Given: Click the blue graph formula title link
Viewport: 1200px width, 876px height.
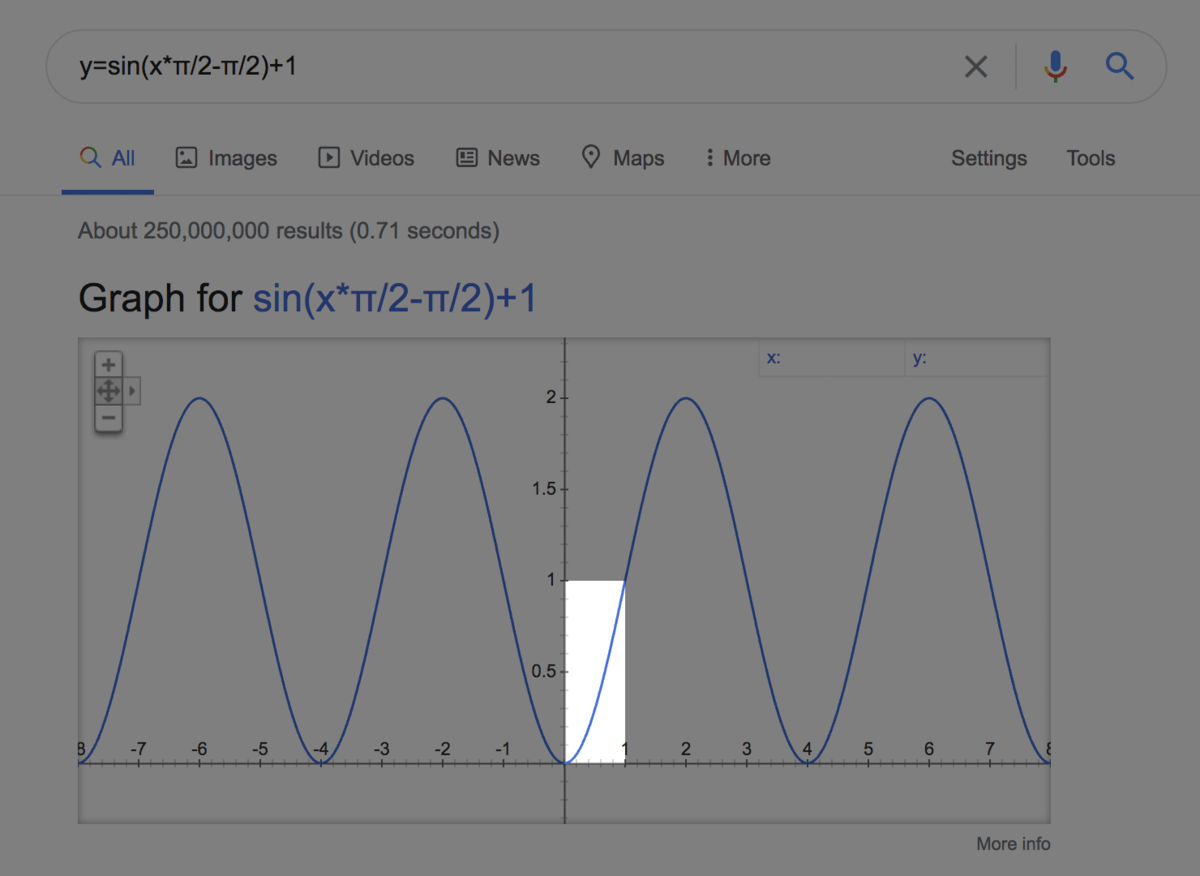Looking at the screenshot, I should [x=394, y=298].
